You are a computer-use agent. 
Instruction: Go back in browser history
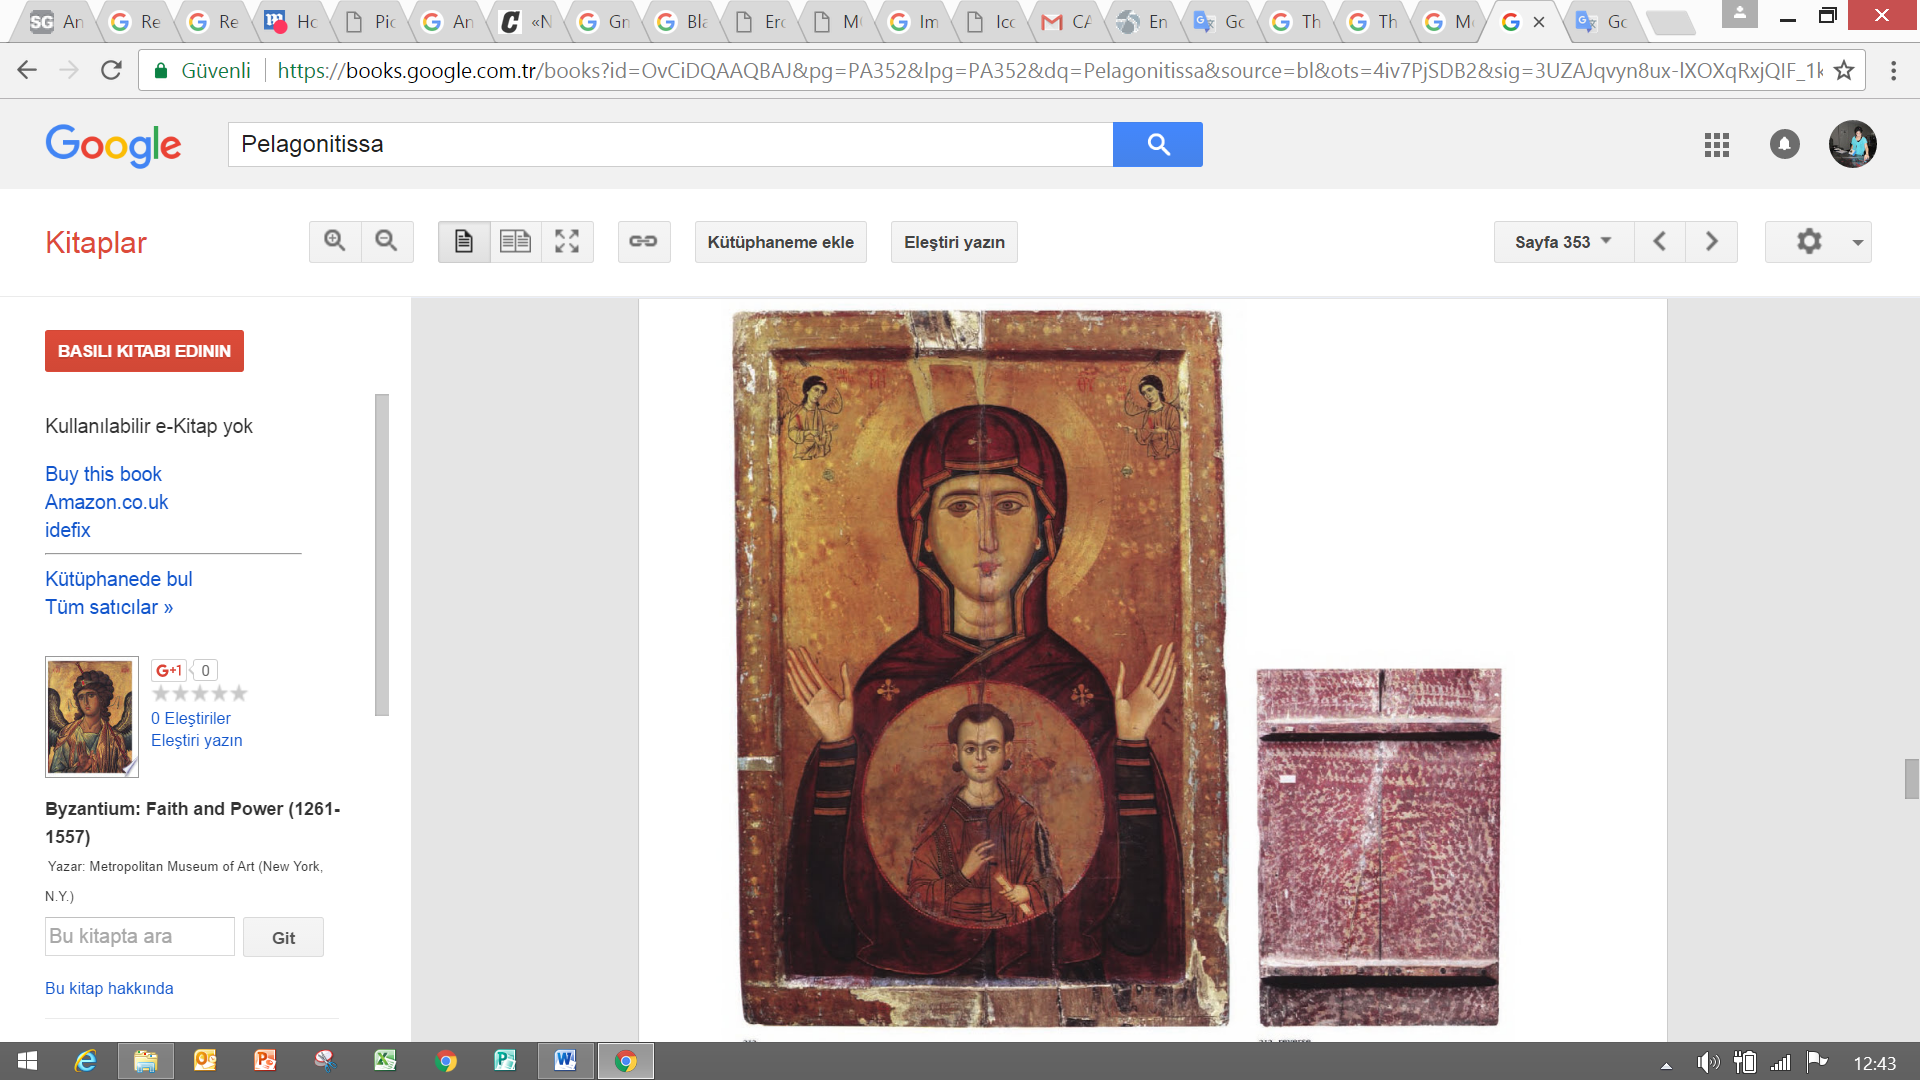[x=27, y=70]
